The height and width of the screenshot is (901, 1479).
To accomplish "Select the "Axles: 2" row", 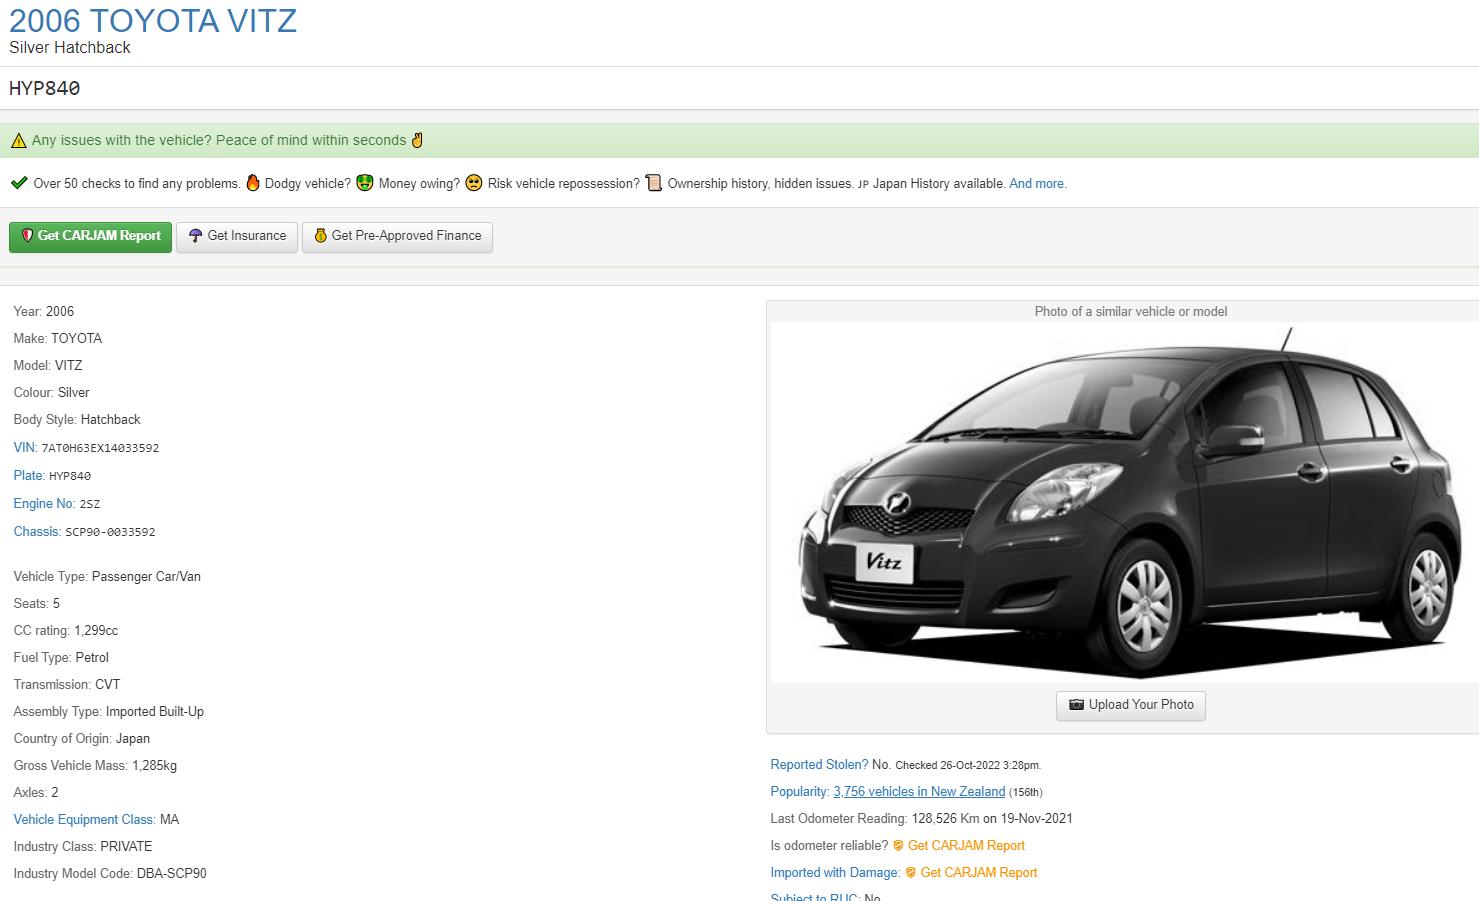I will 36,792.
